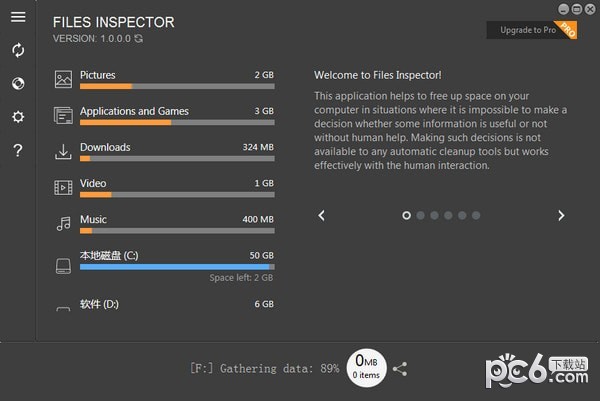The image size is (600, 401).
Task: Click the share icon in status bar
Action: pos(400,369)
